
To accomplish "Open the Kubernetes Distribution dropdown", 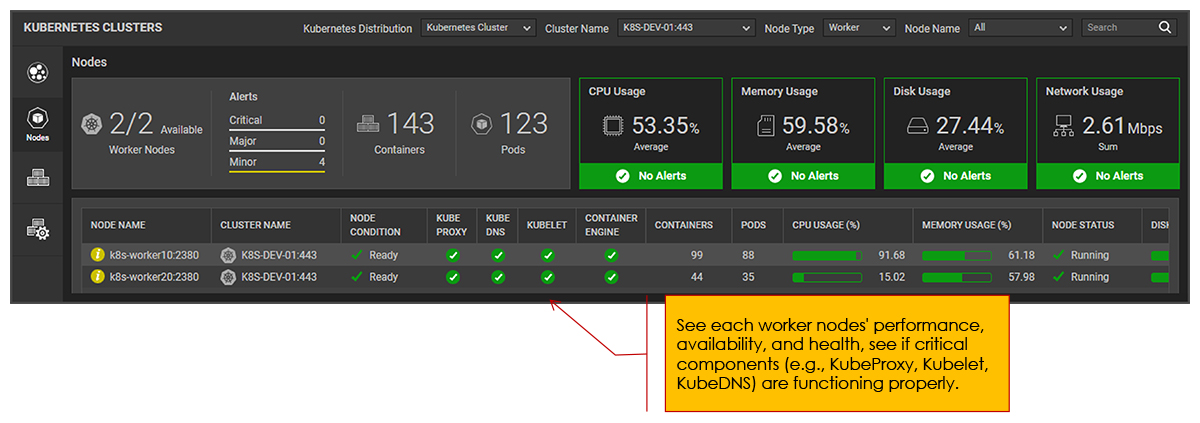I will tap(478, 28).
